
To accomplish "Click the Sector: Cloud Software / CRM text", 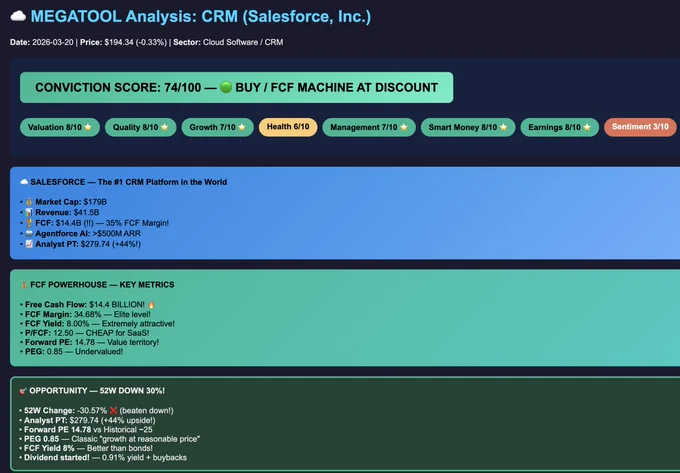I will click(228, 42).
